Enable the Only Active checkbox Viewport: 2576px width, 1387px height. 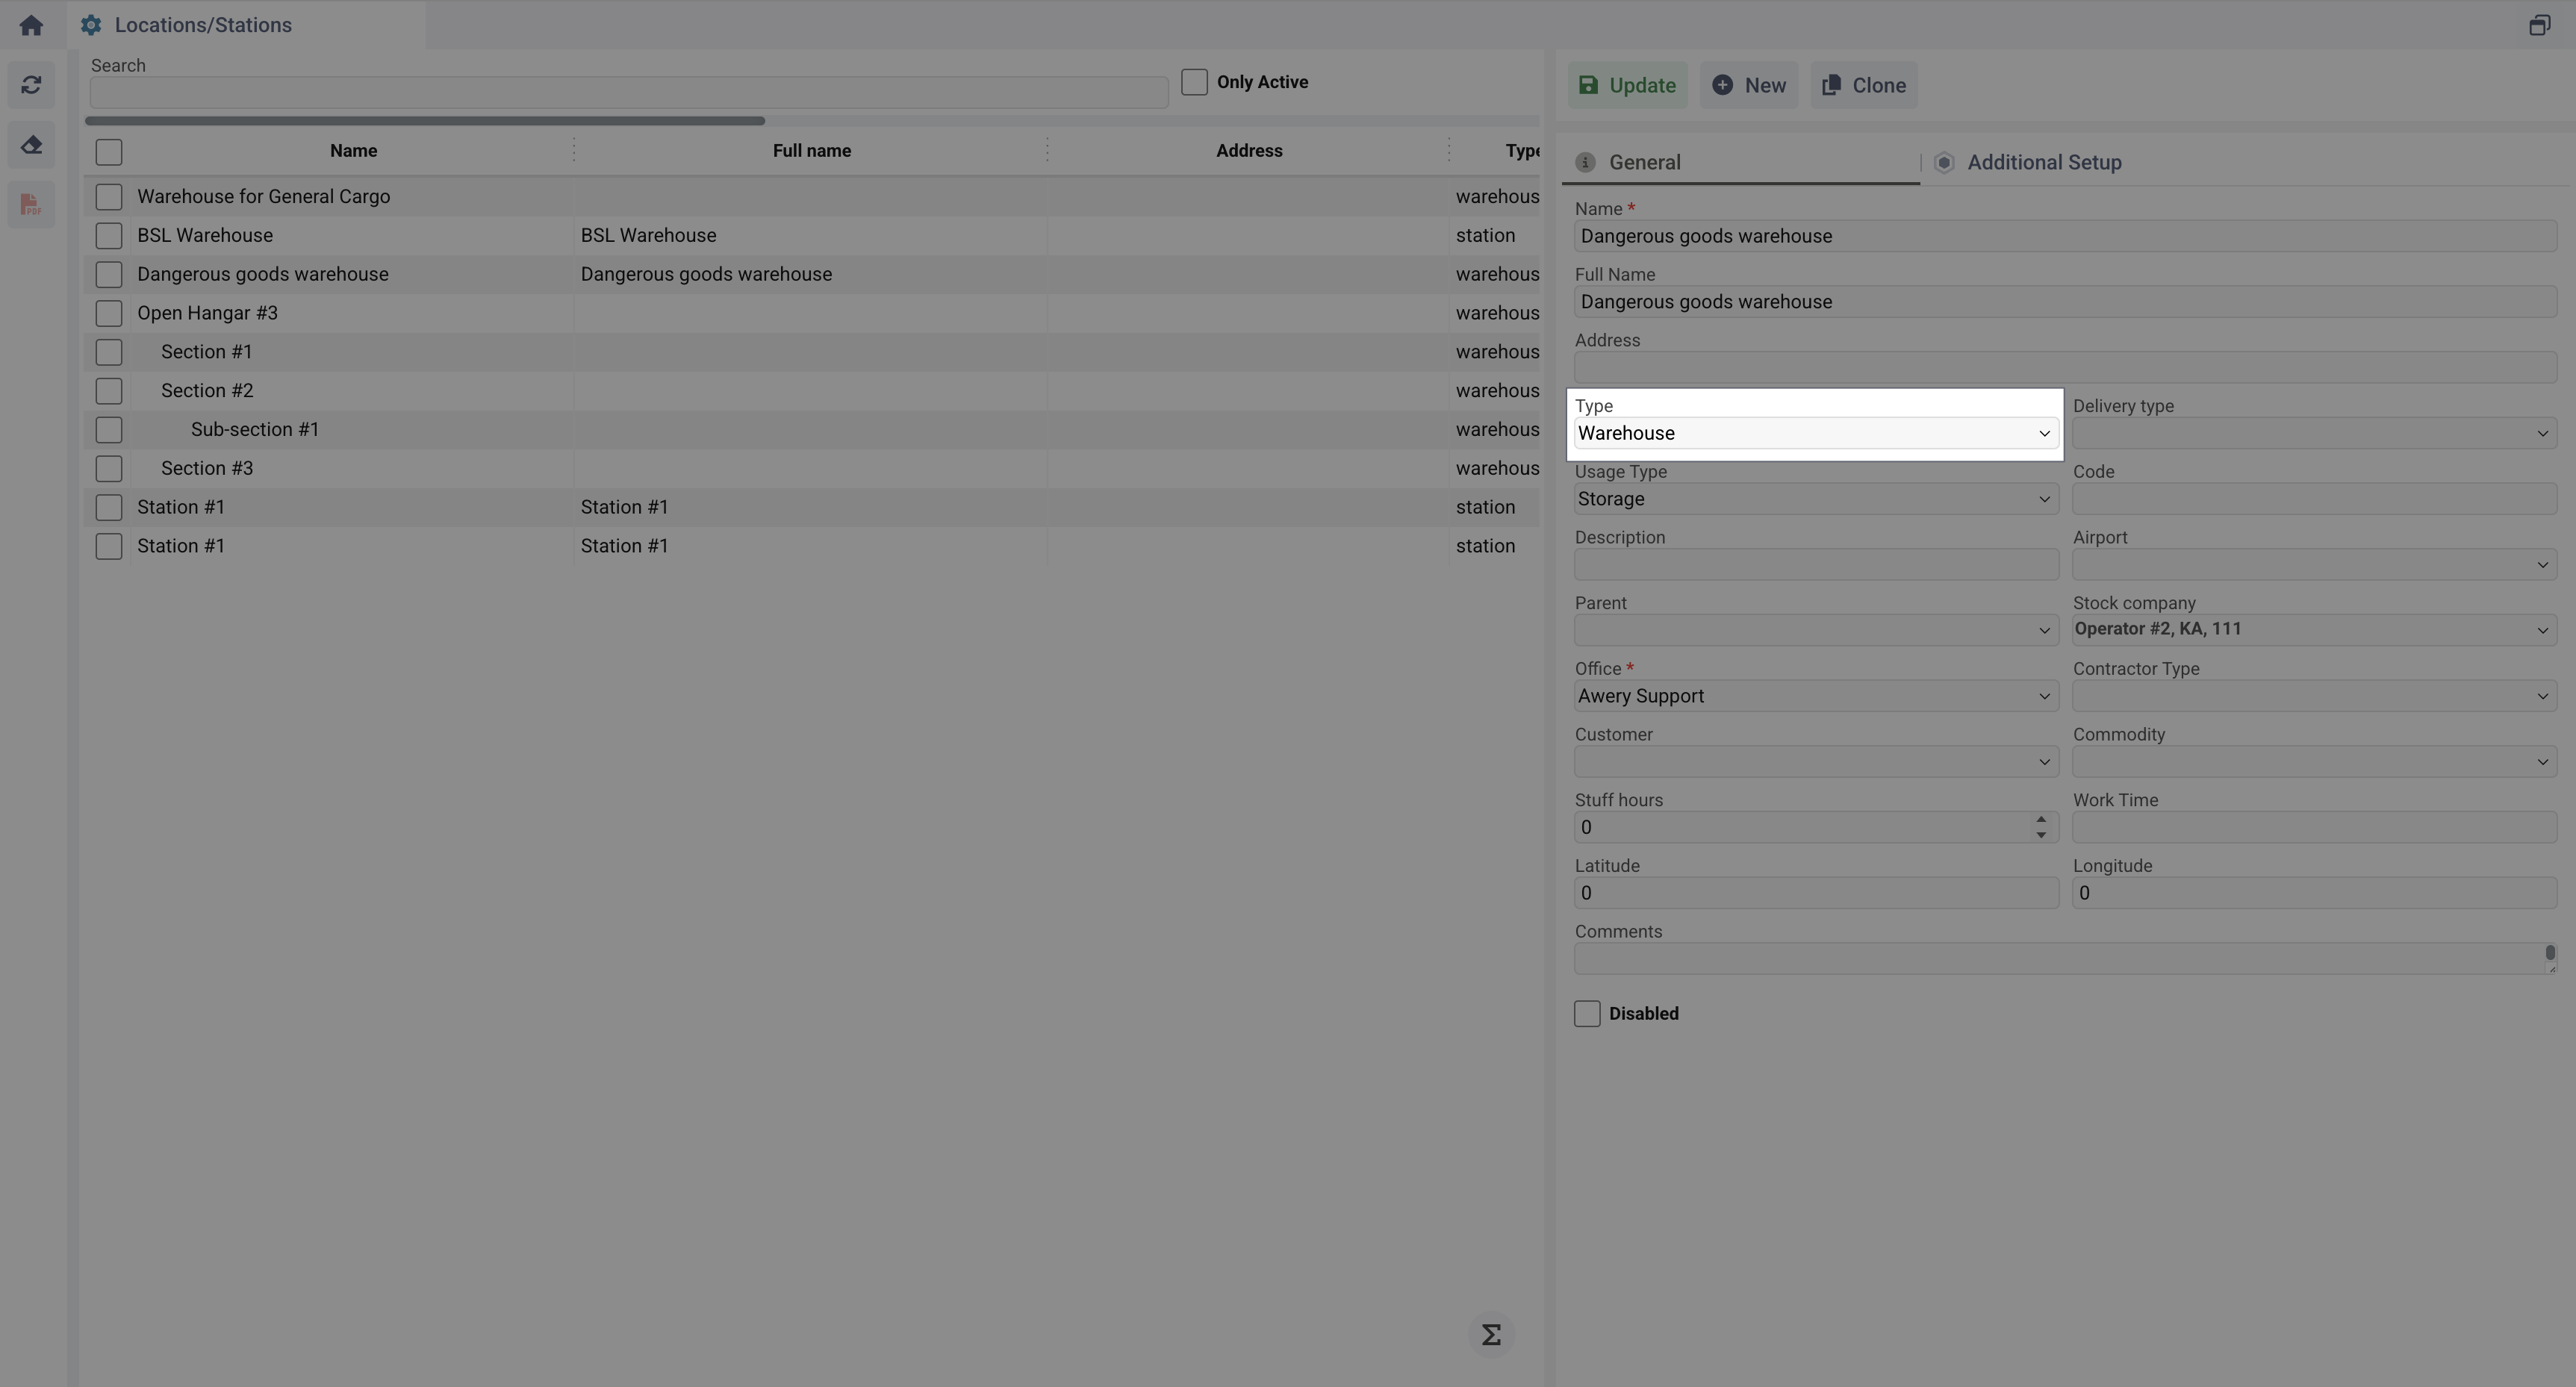(1194, 82)
